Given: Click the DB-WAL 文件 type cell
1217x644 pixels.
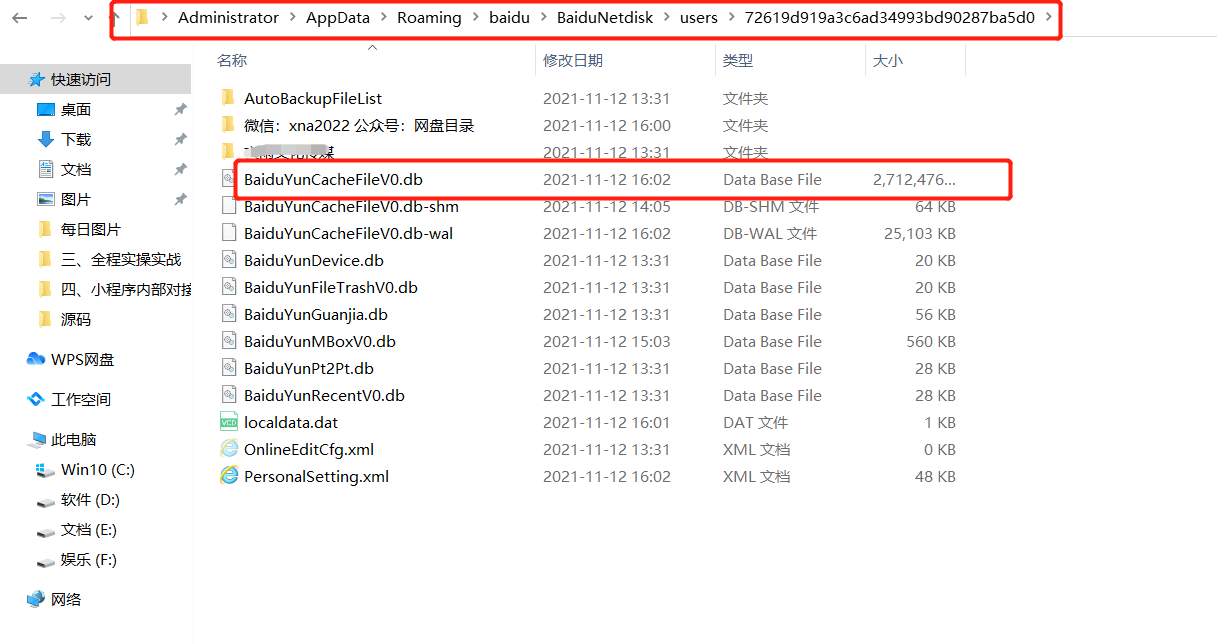Looking at the screenshot, I should point(770,233).
